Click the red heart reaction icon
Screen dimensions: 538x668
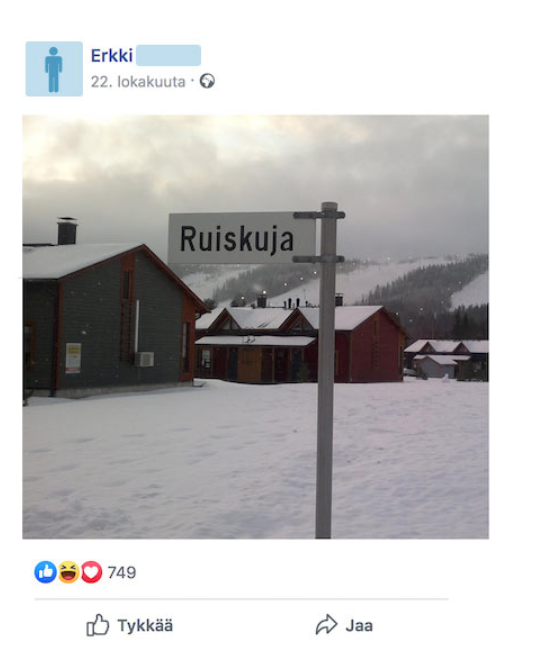(91, 572)
